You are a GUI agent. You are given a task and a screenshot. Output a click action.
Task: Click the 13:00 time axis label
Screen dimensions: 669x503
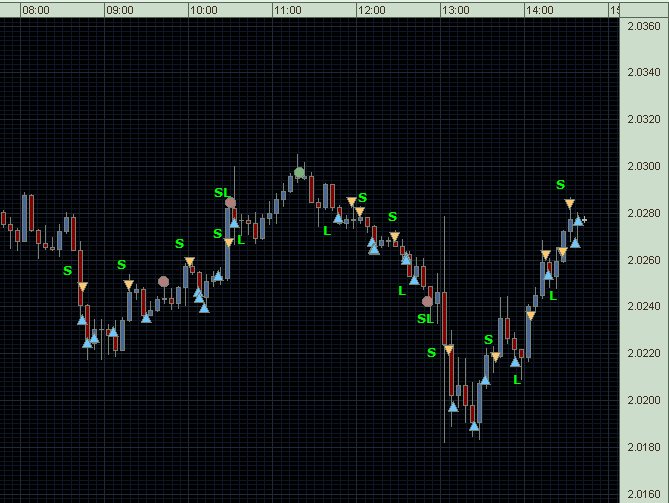456,10
